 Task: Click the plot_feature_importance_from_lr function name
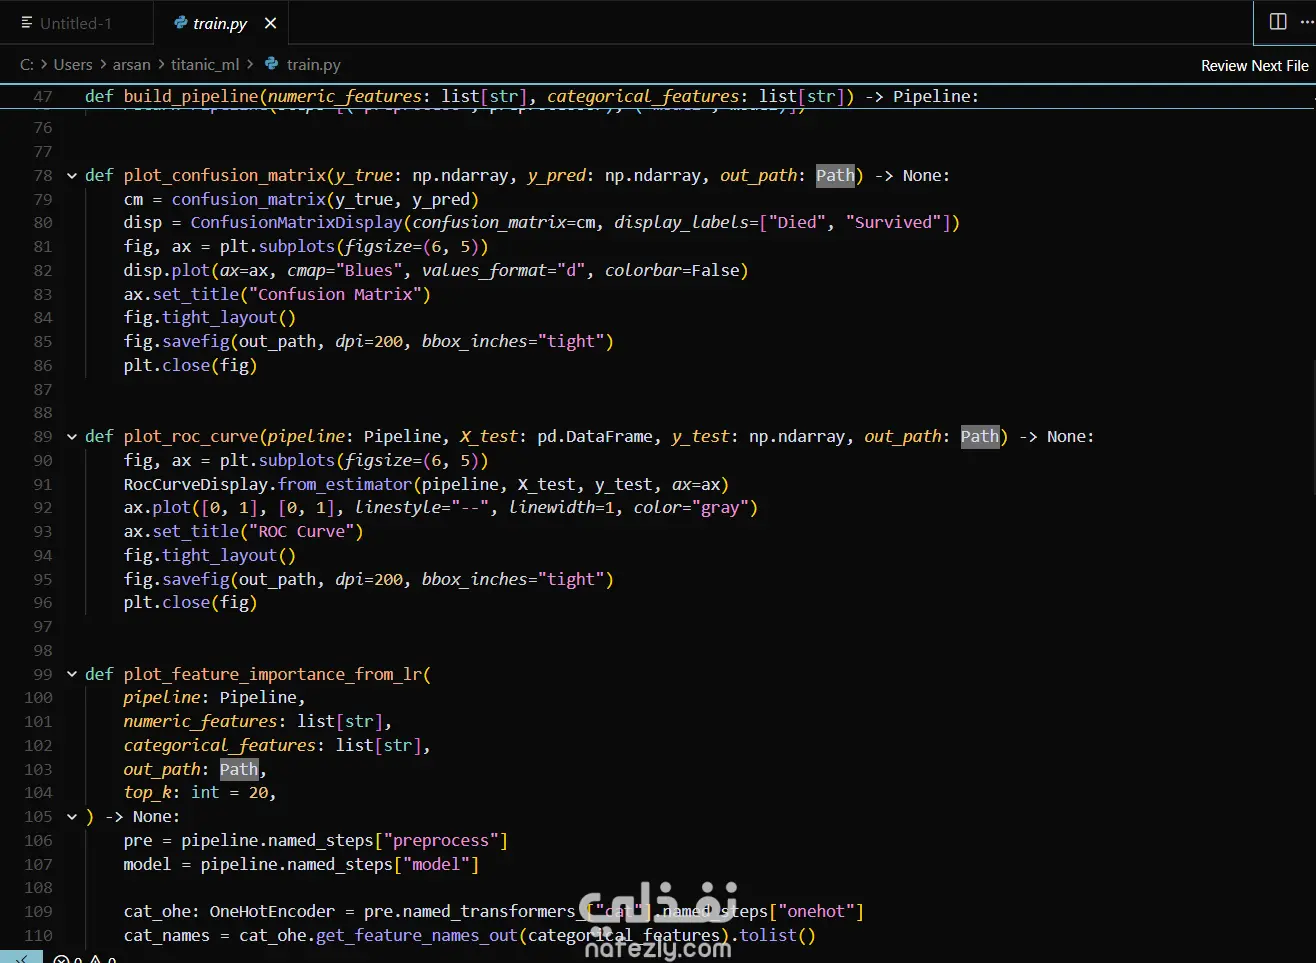pyautogui.click(x=273, y=675)
